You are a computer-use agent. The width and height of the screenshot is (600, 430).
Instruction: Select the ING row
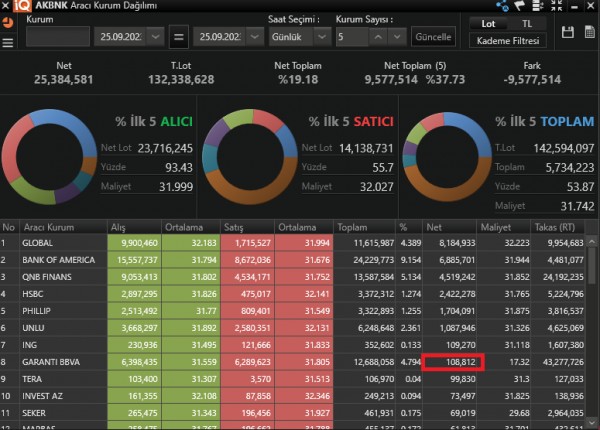click(x=293, y=345)
